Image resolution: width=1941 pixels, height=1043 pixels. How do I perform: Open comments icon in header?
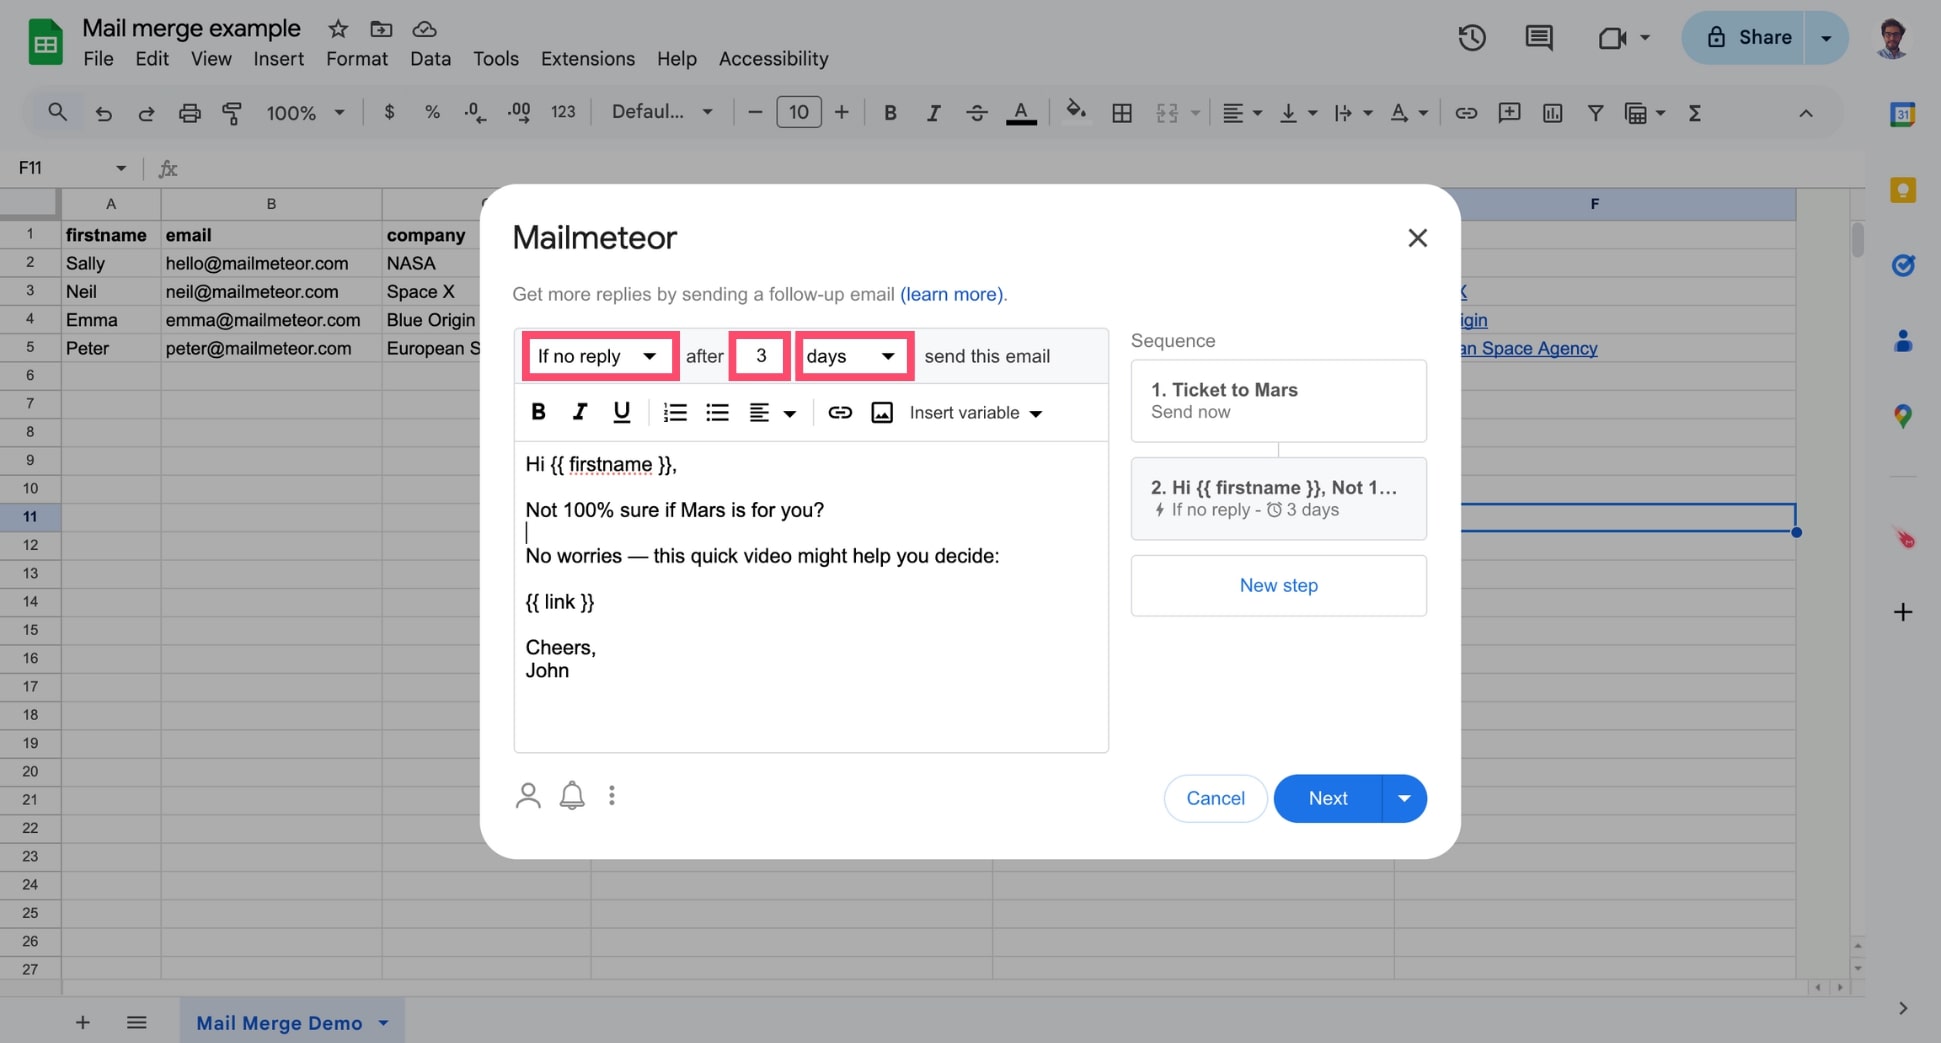1539,38
